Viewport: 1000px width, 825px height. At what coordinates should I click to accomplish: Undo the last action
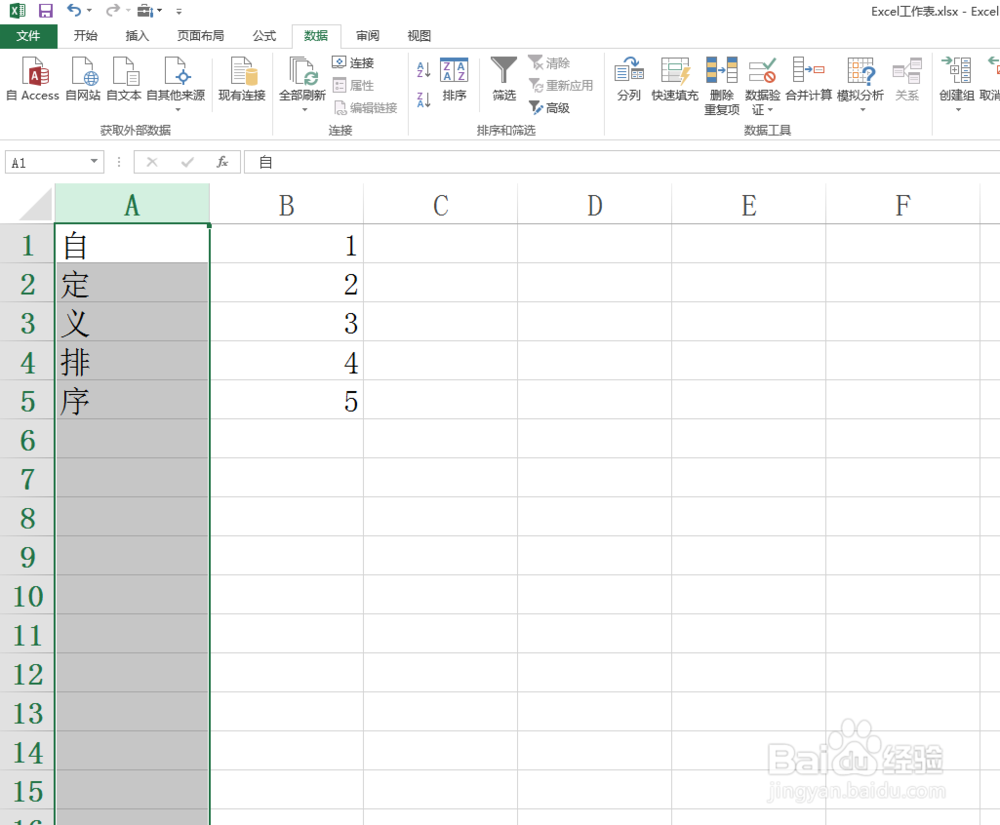click(x=74, y=10)
